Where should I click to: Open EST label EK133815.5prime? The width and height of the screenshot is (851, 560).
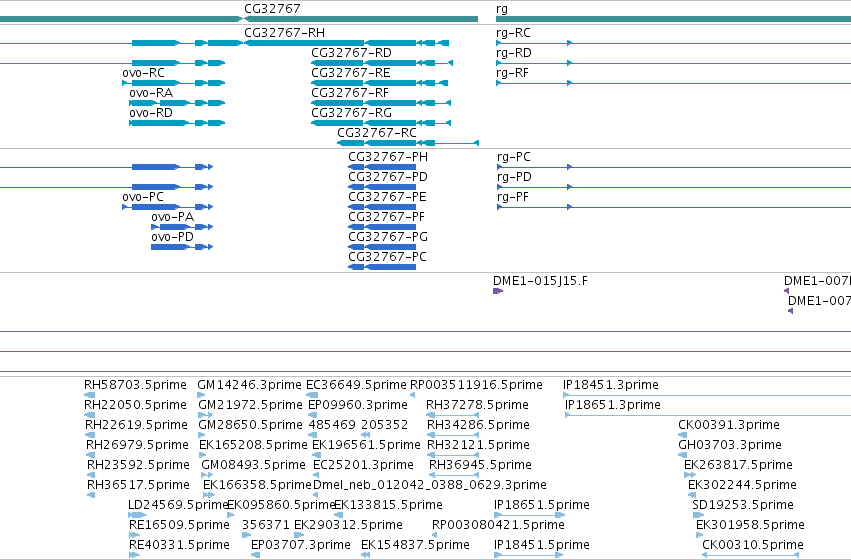(388, 505)
